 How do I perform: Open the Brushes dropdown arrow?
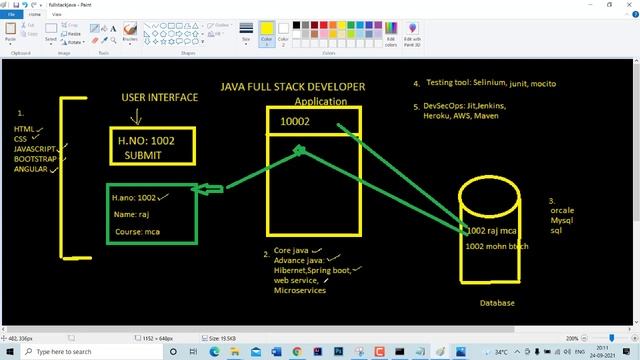130,44
